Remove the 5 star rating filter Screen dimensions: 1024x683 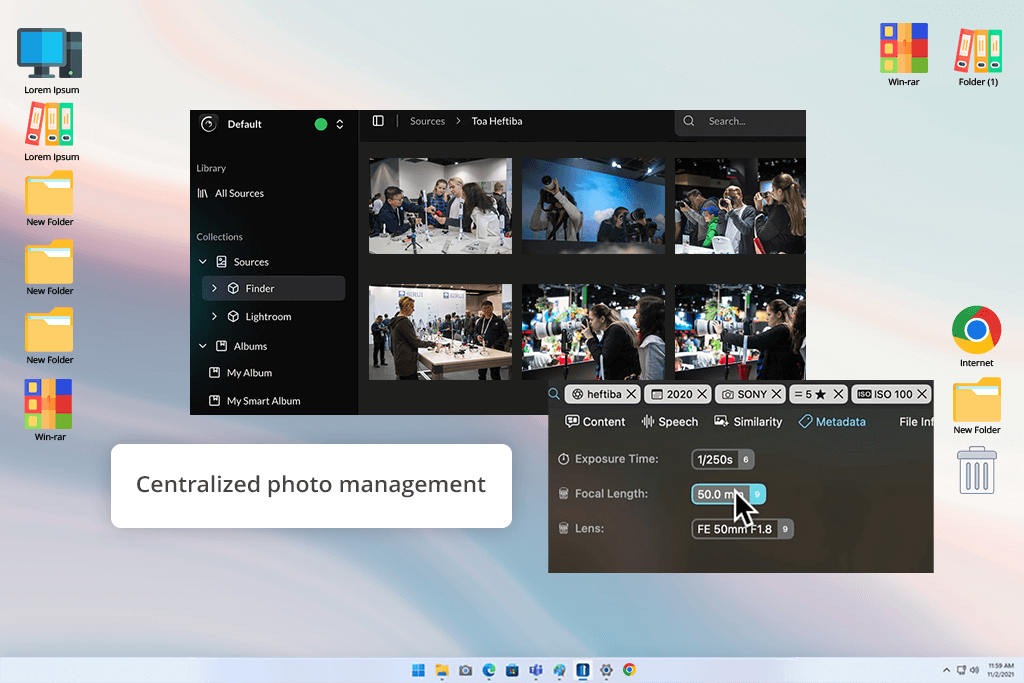[x=839, y=394]
